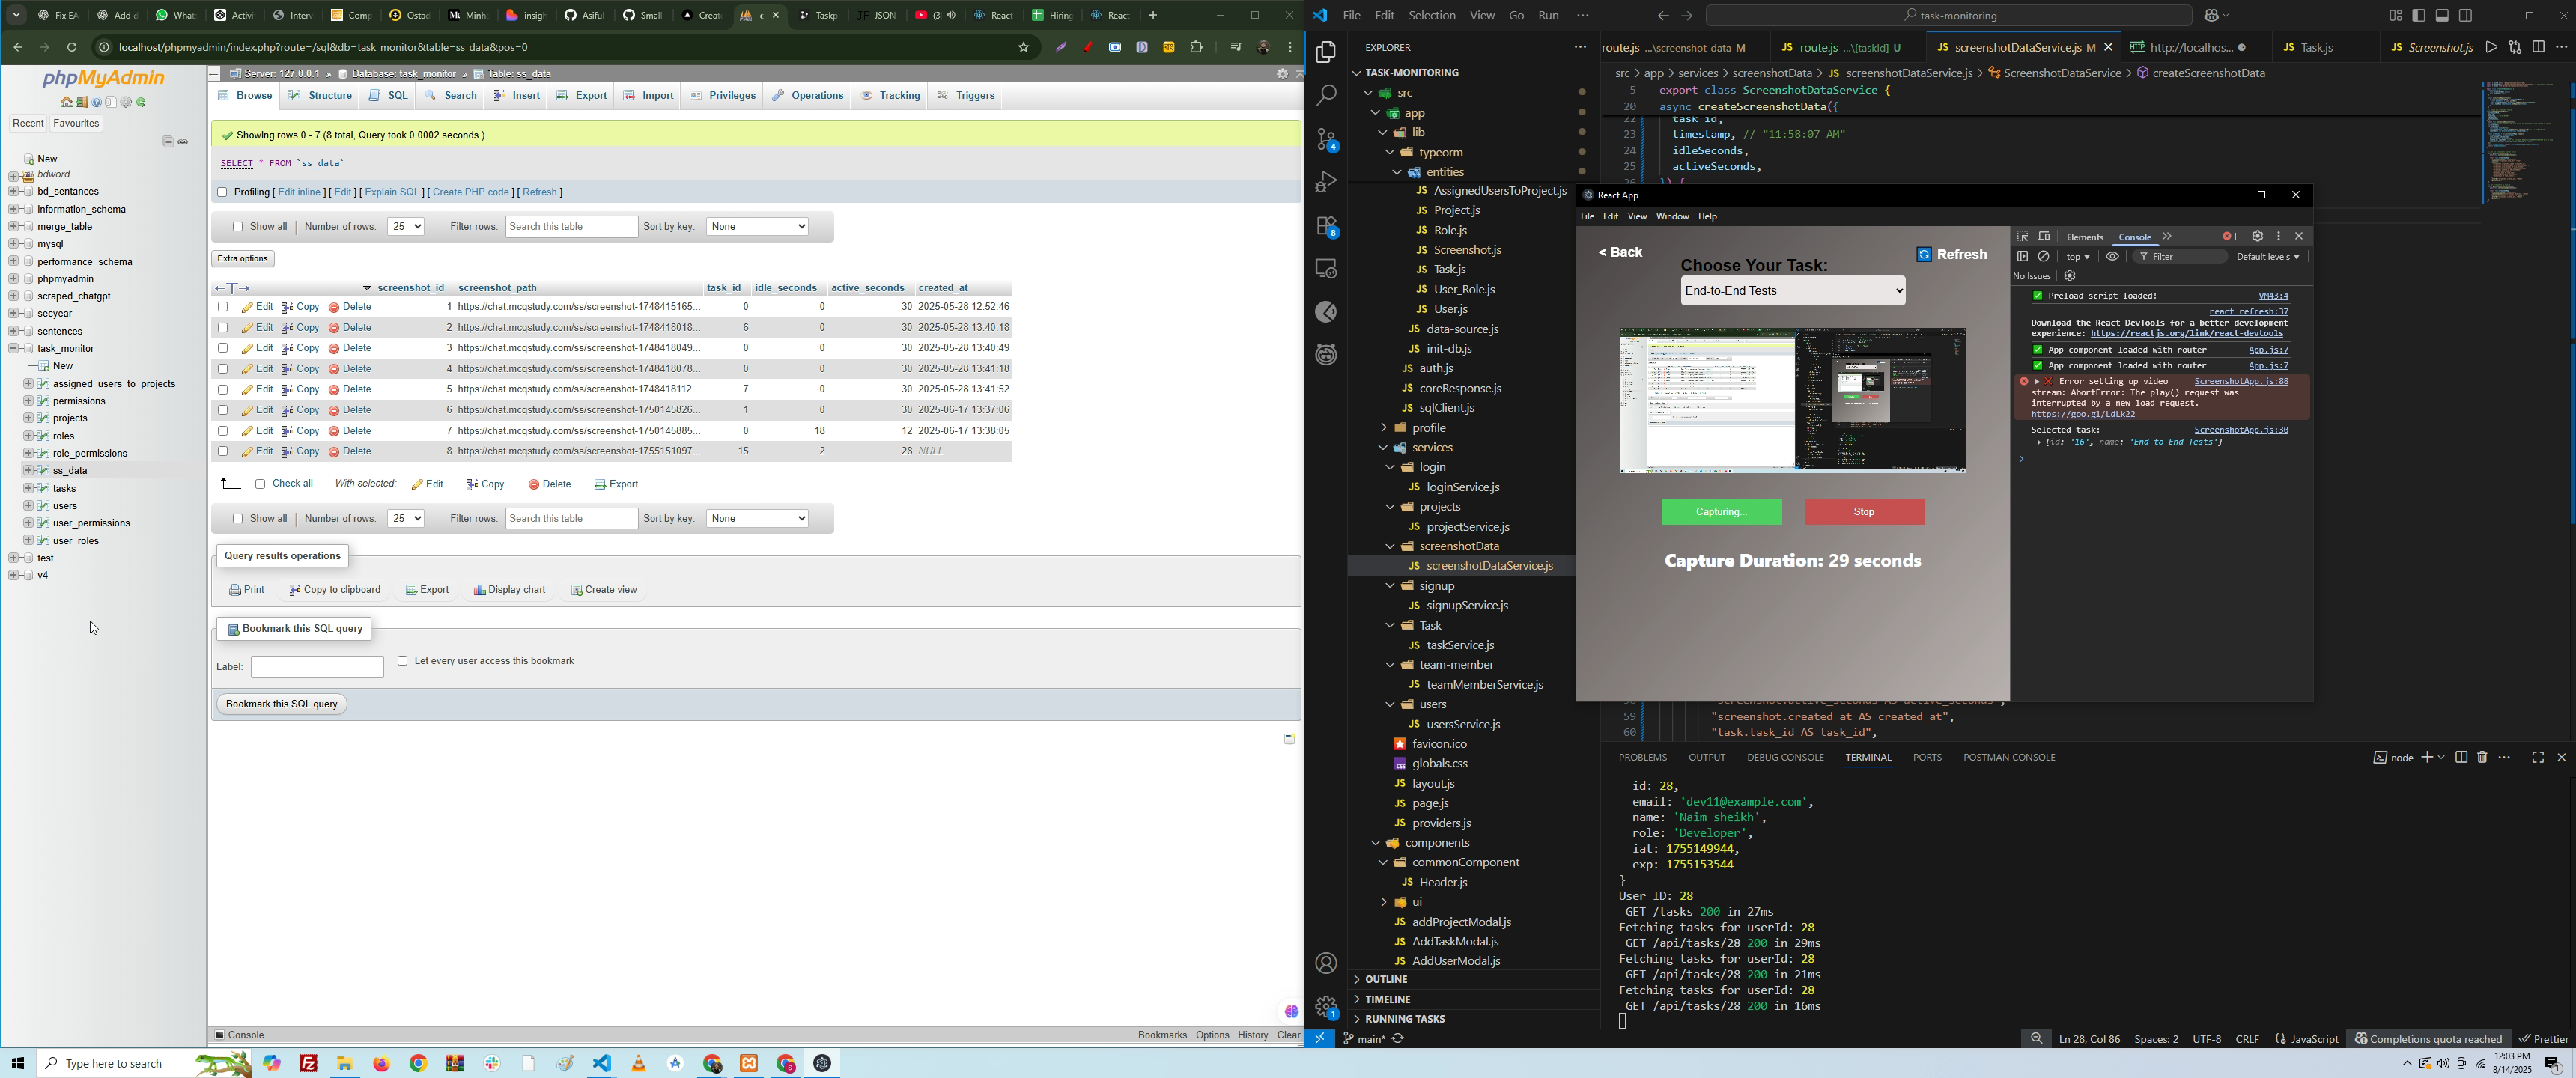Open the "Choose Your Task" dropdown
Image resolution: width=2576 pixels, height=1078 pixels.
pyautogui.click(x=1792, y=291)
